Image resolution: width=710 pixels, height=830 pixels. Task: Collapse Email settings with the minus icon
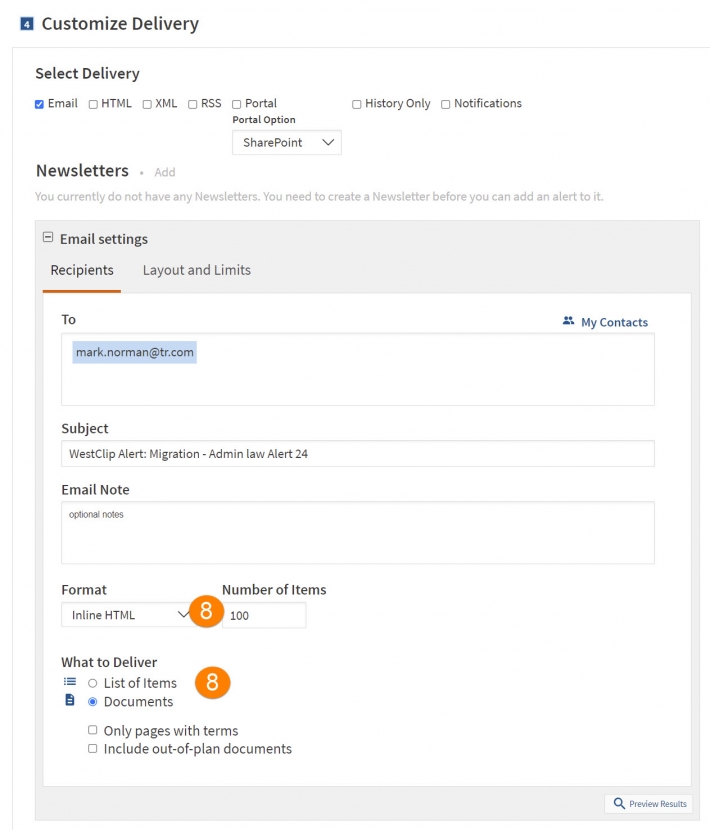click(48, 238)
